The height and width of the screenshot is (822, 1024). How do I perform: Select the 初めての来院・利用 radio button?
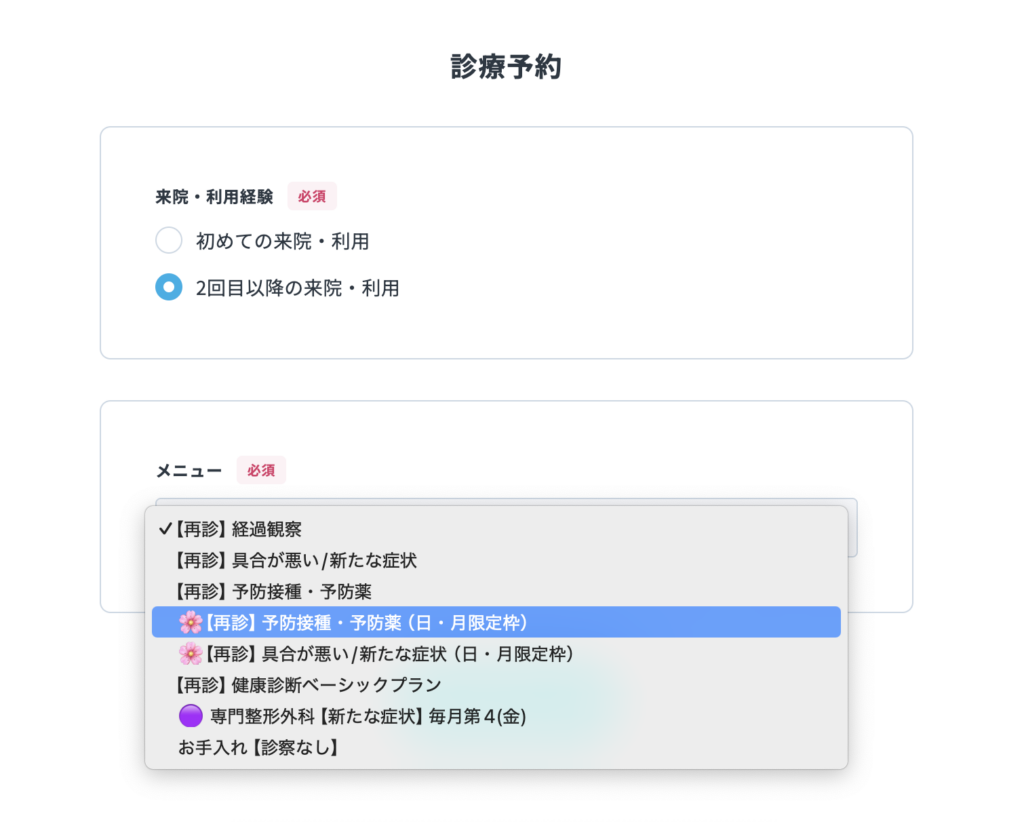click(x=169, y=241)
